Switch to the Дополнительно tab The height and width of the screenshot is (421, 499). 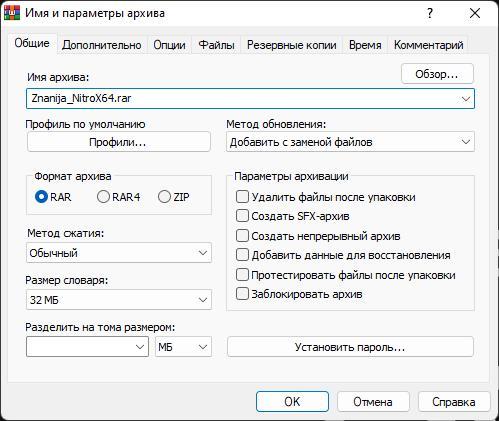(x=102, y=45)
